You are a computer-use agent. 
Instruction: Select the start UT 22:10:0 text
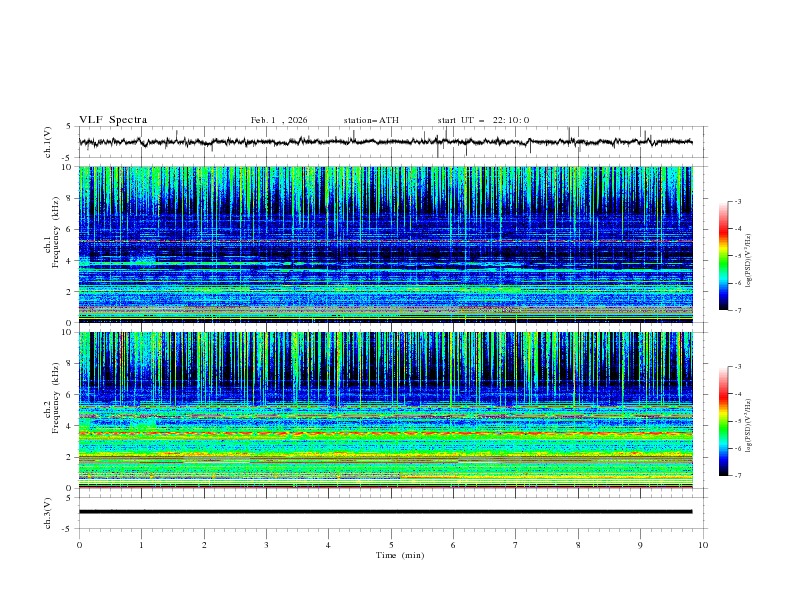point(483,120)
